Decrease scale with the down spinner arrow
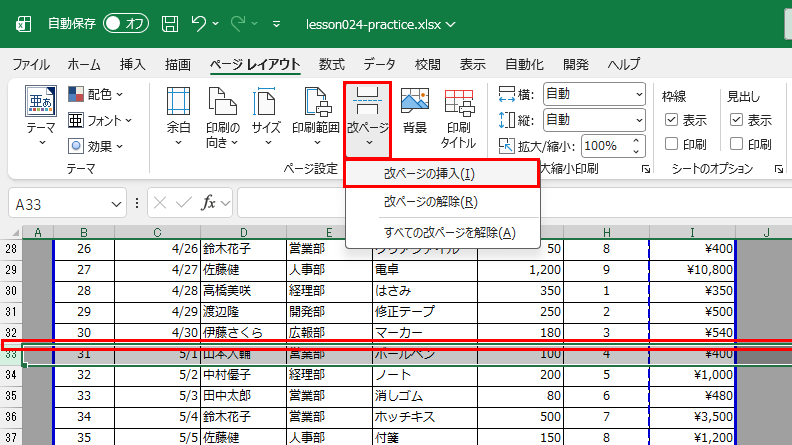 (636, 152)
